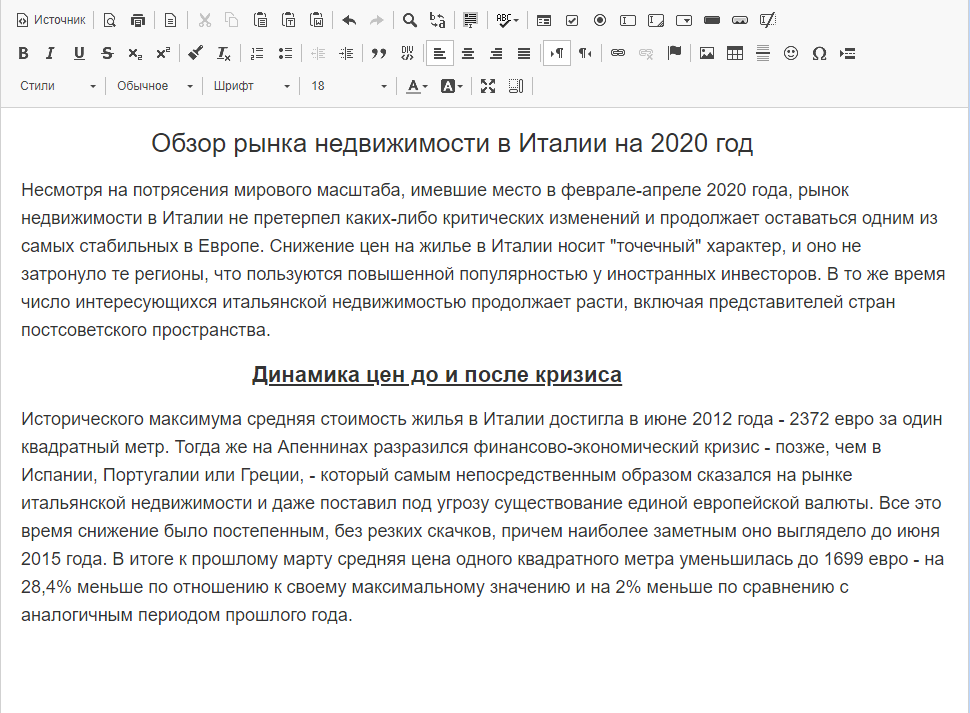Justify the text to full width
This screenshot has height=713, width=970.
[524, 53]
